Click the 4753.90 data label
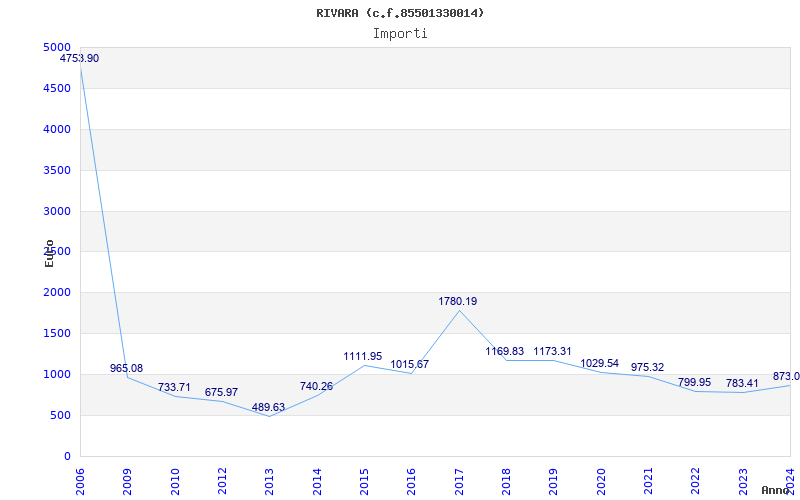Screen dimensions: 800x500 (x=80, y=58)
